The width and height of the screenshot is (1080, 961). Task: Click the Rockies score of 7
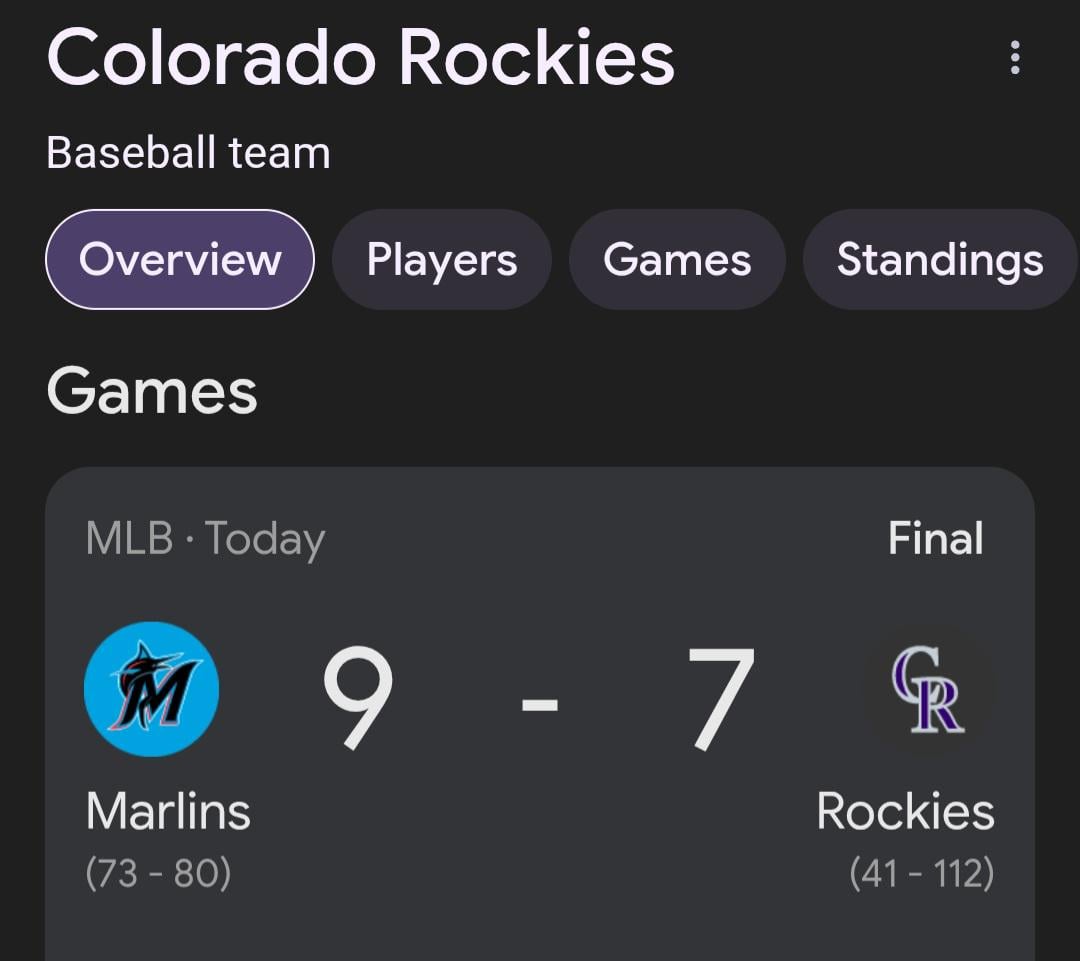(x=720, y=698)
